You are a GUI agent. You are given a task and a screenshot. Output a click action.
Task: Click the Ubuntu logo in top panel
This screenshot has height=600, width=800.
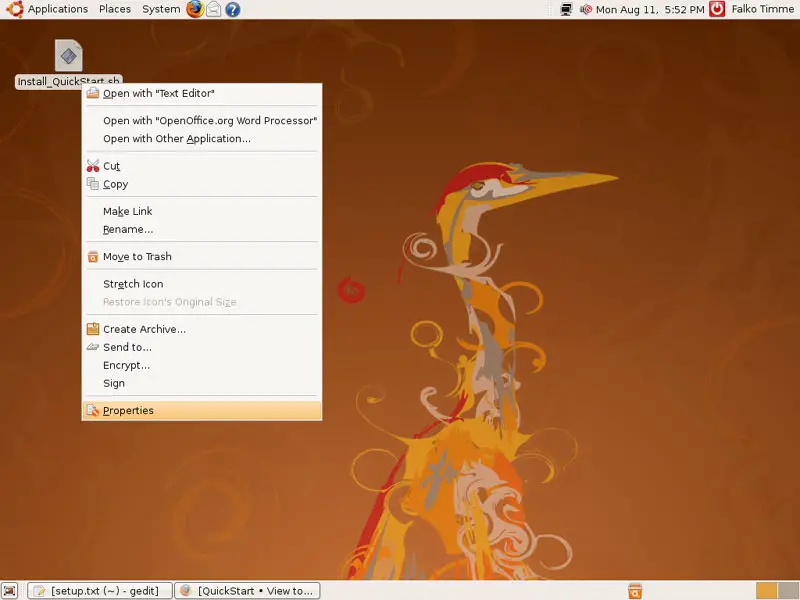click(x=15, y=9)
